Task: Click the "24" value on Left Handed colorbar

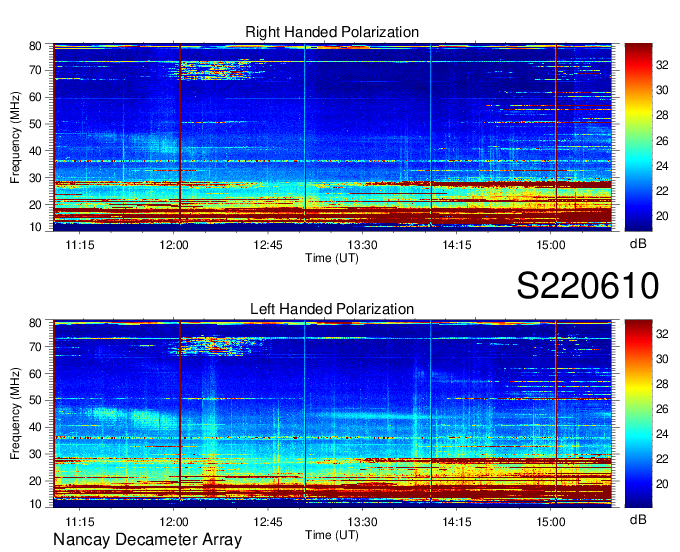Action: [x=662, y=434]
